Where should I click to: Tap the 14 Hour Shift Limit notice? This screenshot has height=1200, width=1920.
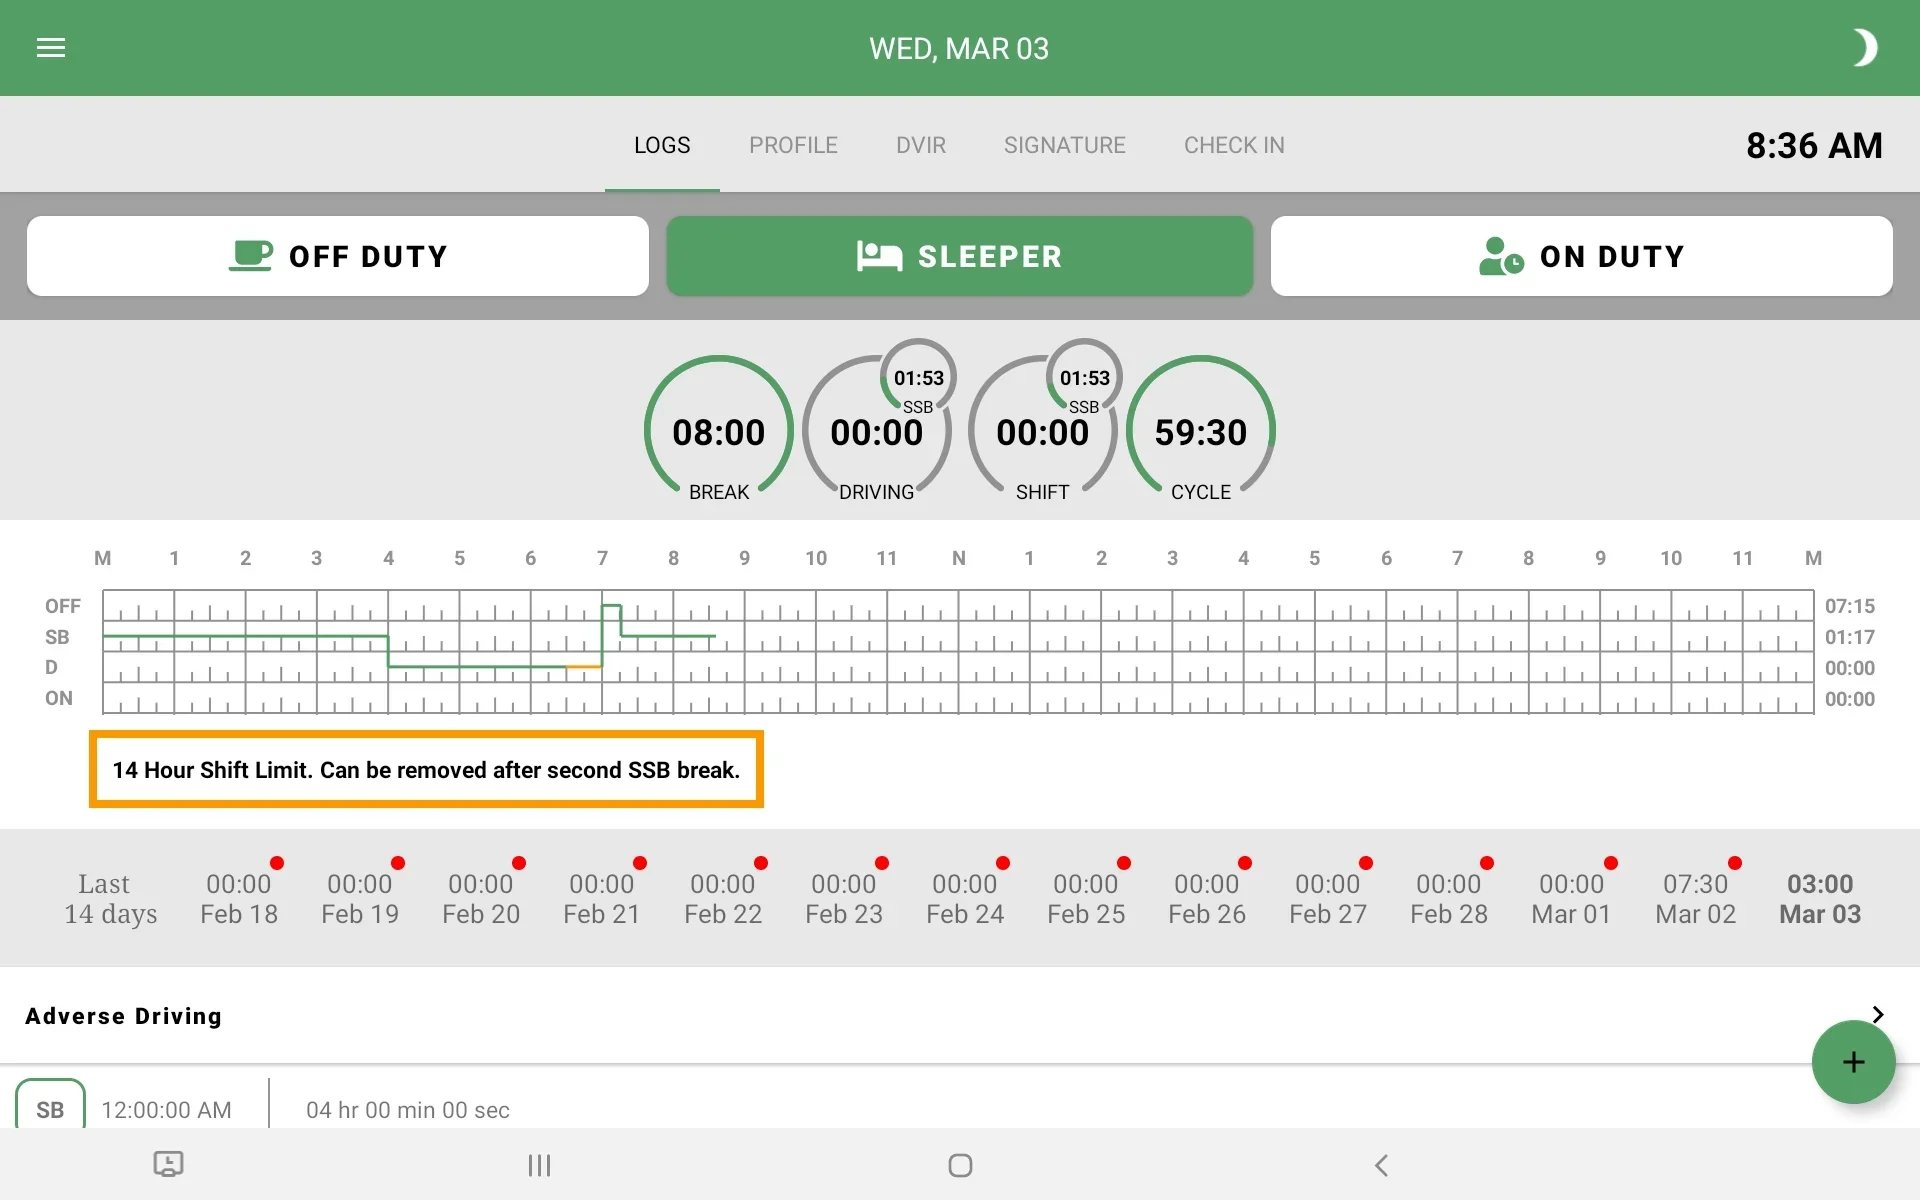426,770
